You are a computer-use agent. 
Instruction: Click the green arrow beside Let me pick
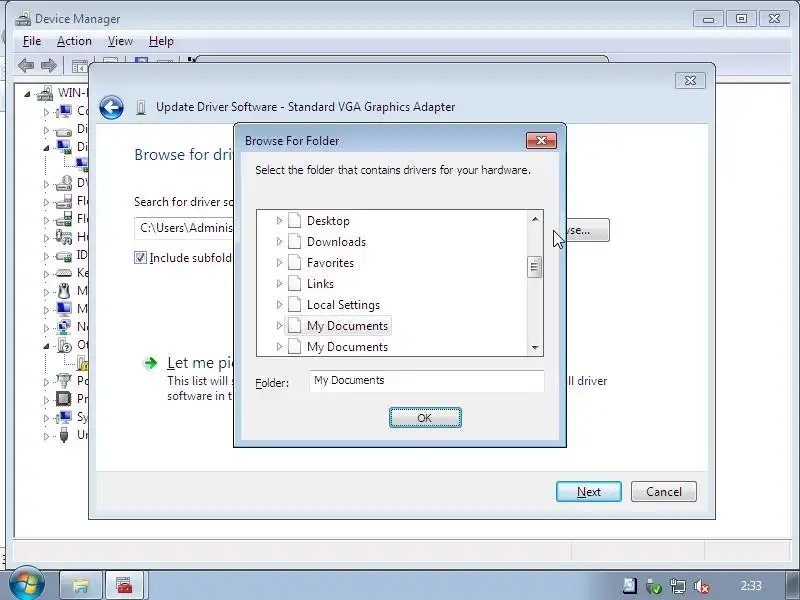coord(151,363)
